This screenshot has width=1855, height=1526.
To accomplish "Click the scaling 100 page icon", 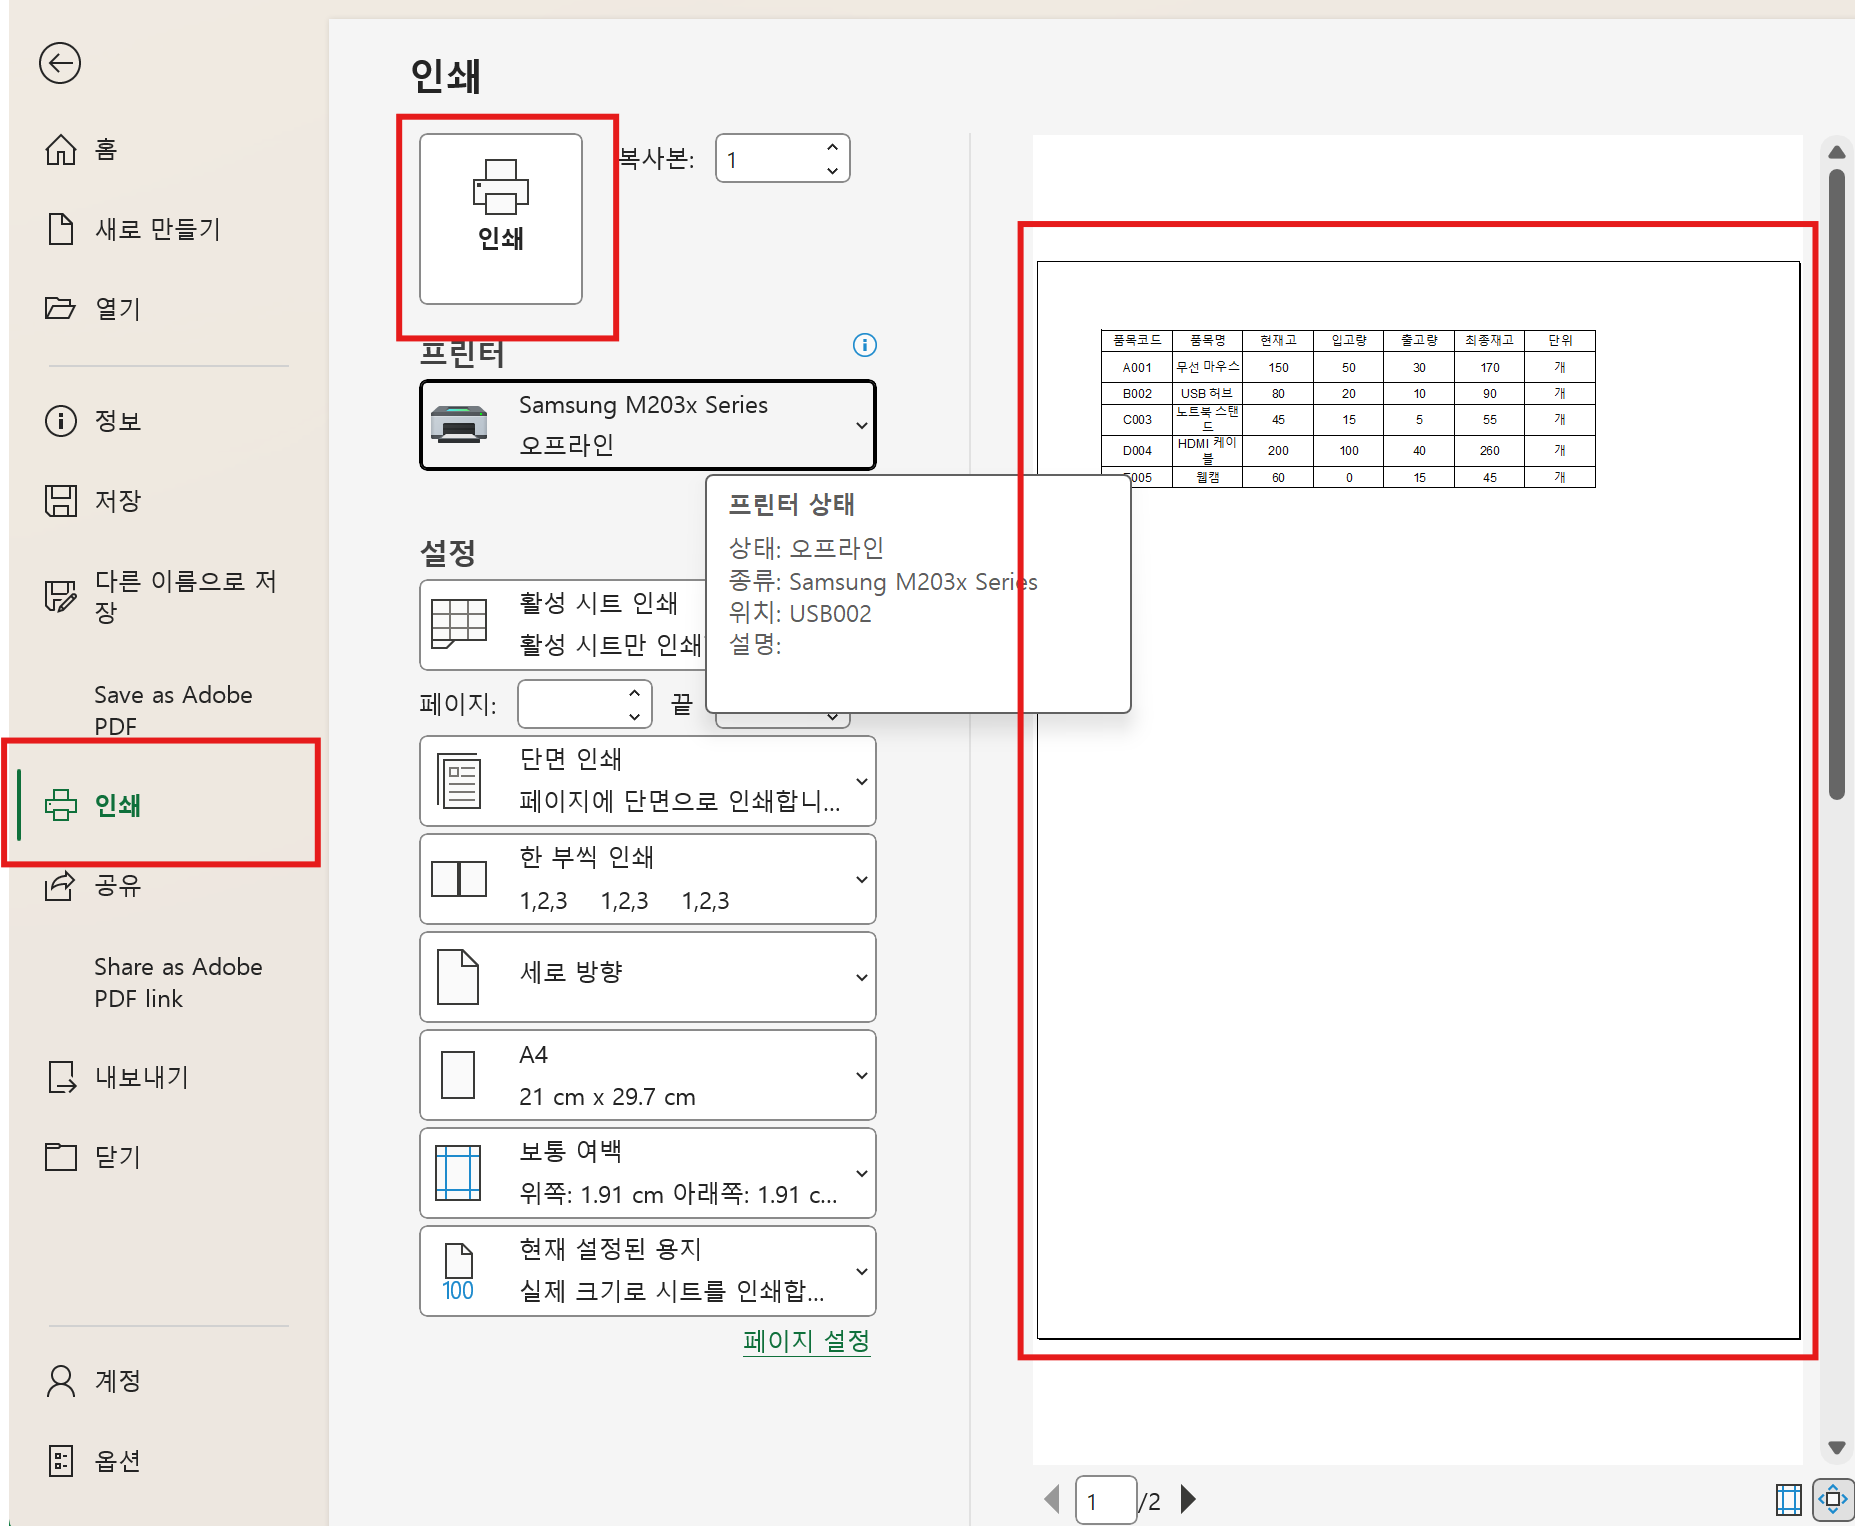I will (458, 1272).
